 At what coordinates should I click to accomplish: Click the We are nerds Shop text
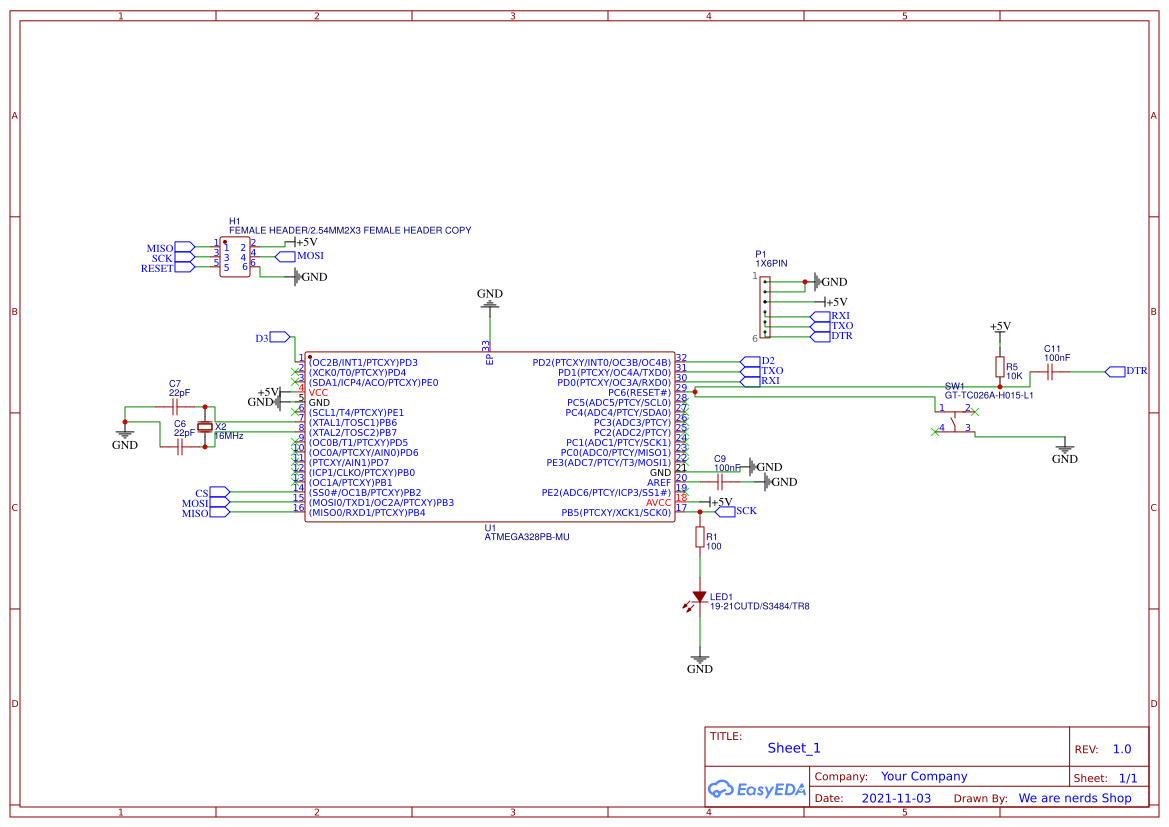pyautogui.click(x=1075, y=798)
